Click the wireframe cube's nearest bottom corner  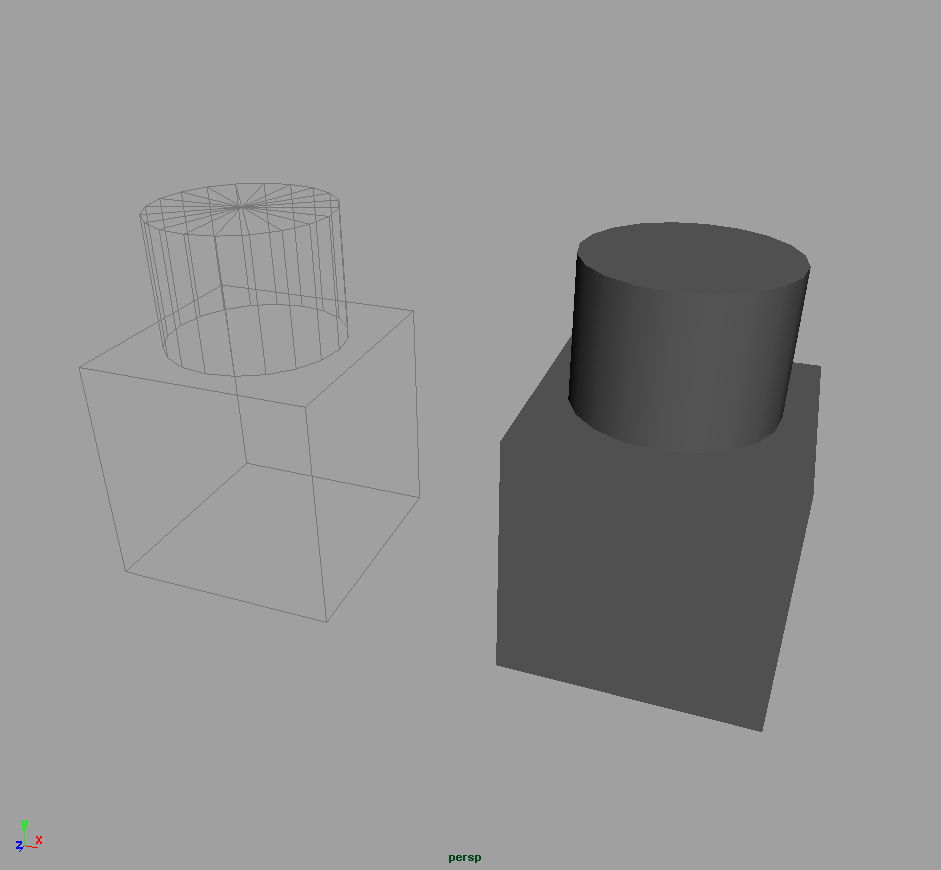327,622
